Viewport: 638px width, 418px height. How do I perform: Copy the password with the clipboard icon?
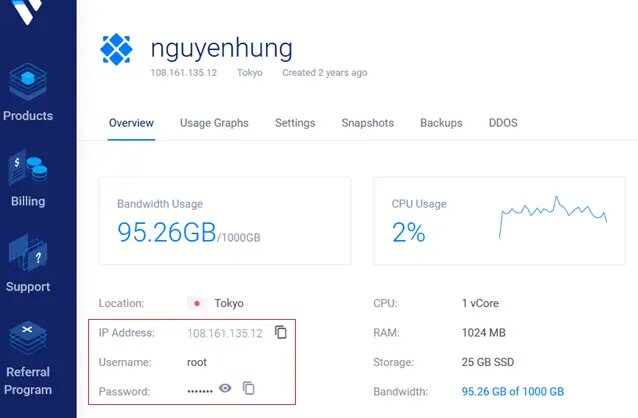coord(249,388)
